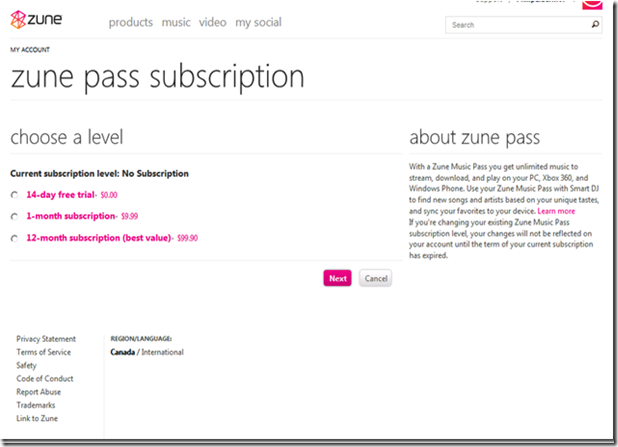This screenshot has width=618, height=447.
Task: Go to the My Account breadcrumb
Action: pos(30,49)
